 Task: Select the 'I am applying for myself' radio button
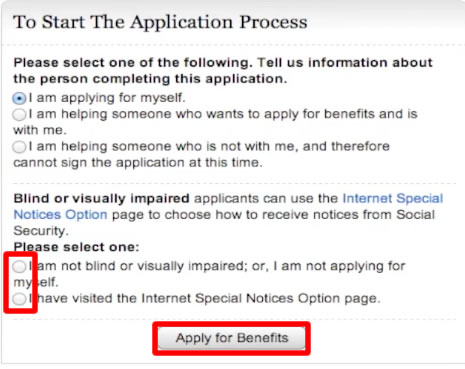click(19, 98)
